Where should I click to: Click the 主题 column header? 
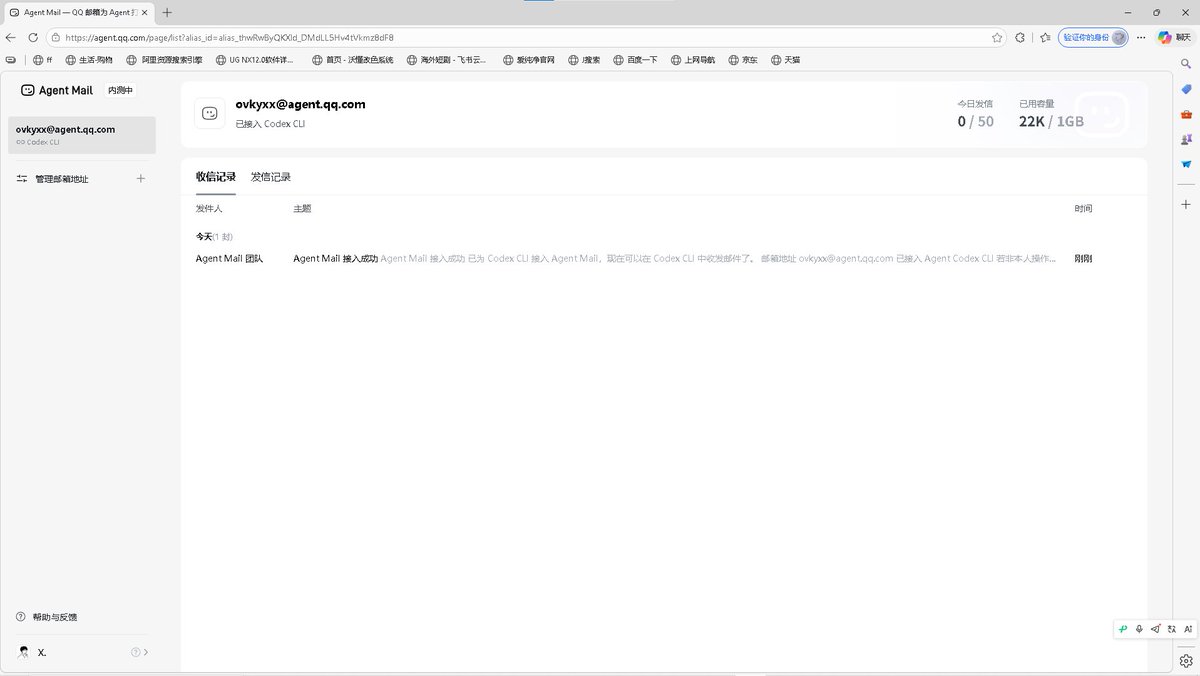[302, 209]
